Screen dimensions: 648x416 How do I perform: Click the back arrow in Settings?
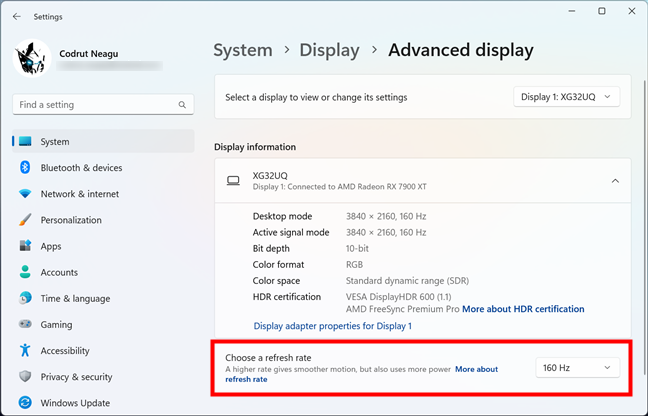(17, 17)
